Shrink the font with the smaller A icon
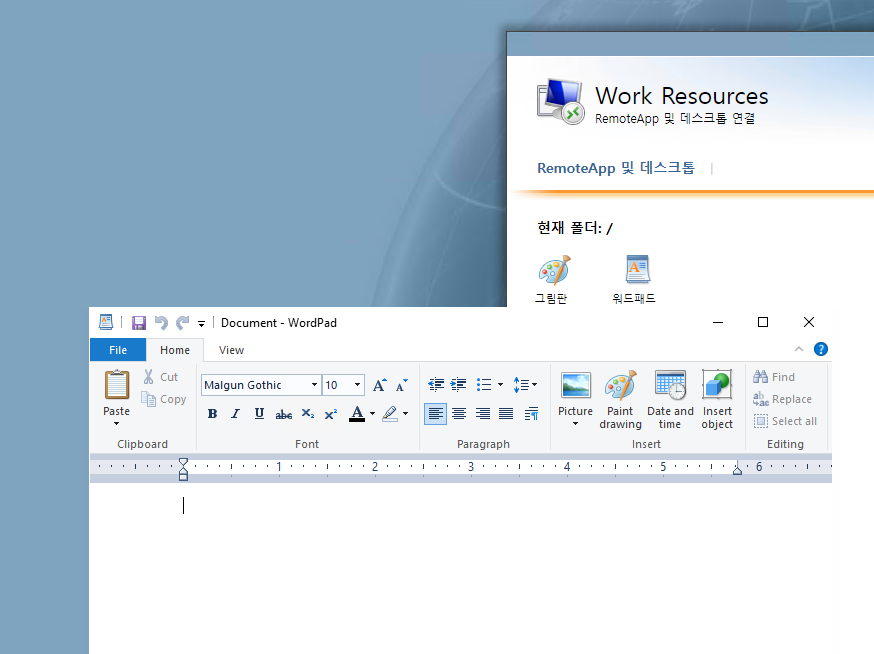 tap(401, 385)
